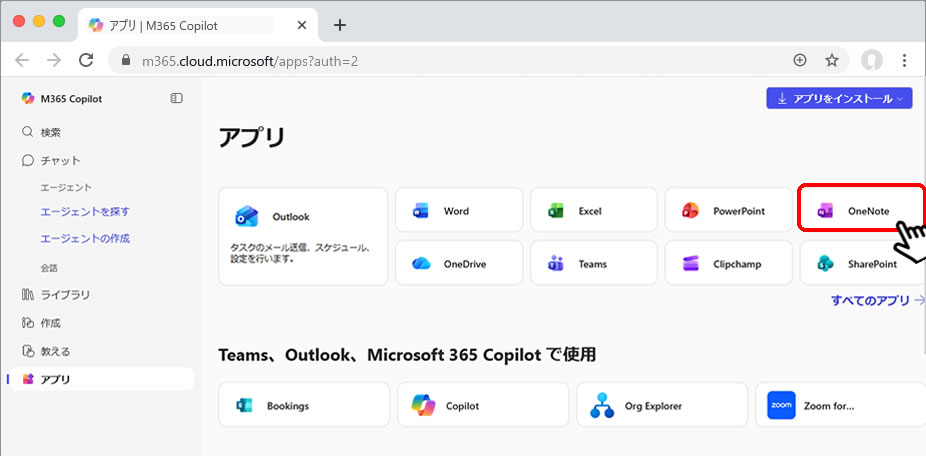Open the Word app tile

coord(458,211)
